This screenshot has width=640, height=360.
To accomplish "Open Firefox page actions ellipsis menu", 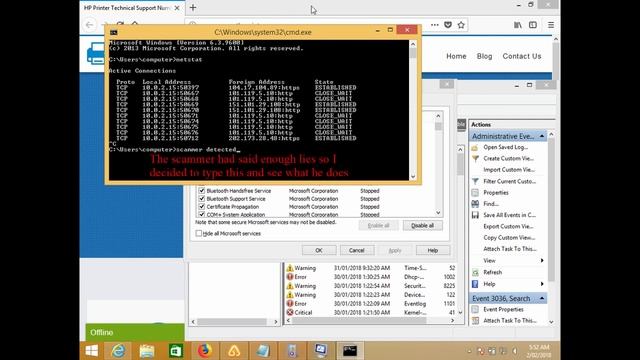I will coord(435,25).
